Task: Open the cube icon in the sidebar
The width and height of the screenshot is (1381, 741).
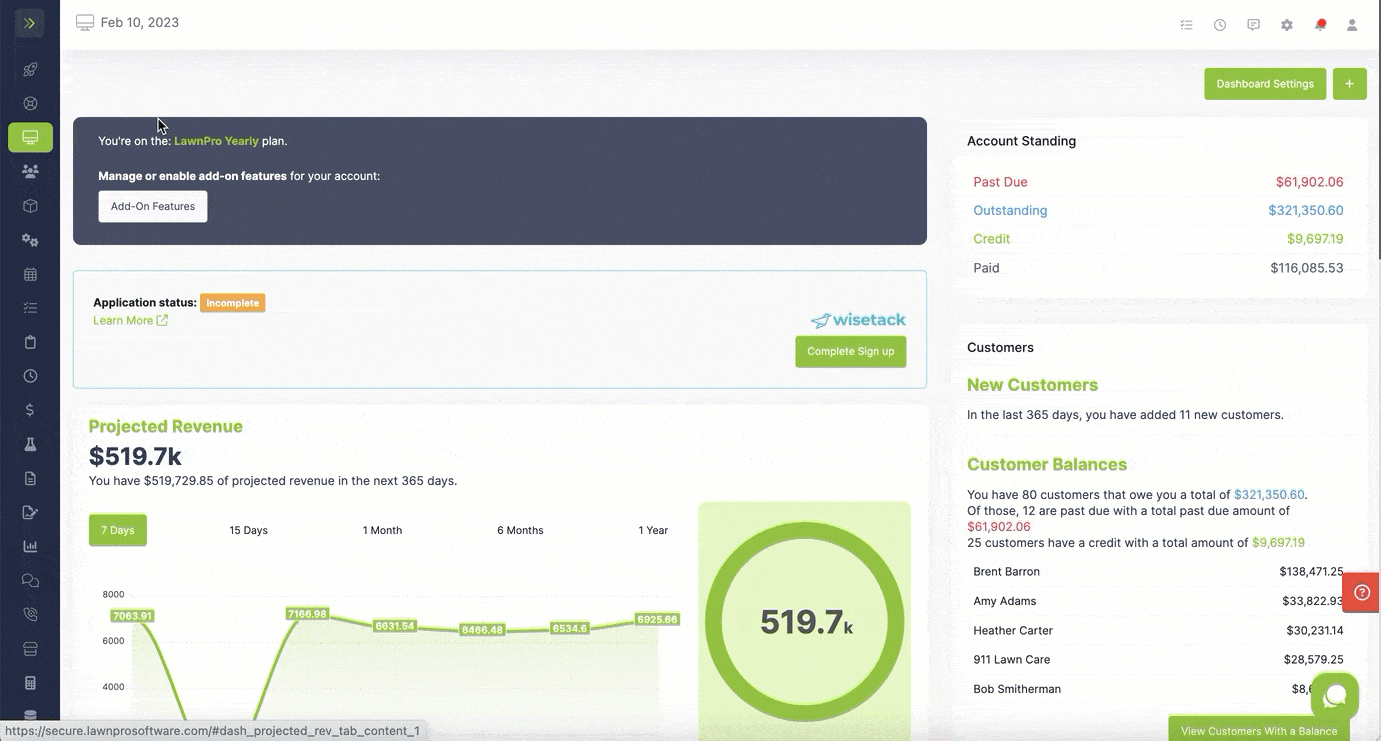Action: click(30, 206)
